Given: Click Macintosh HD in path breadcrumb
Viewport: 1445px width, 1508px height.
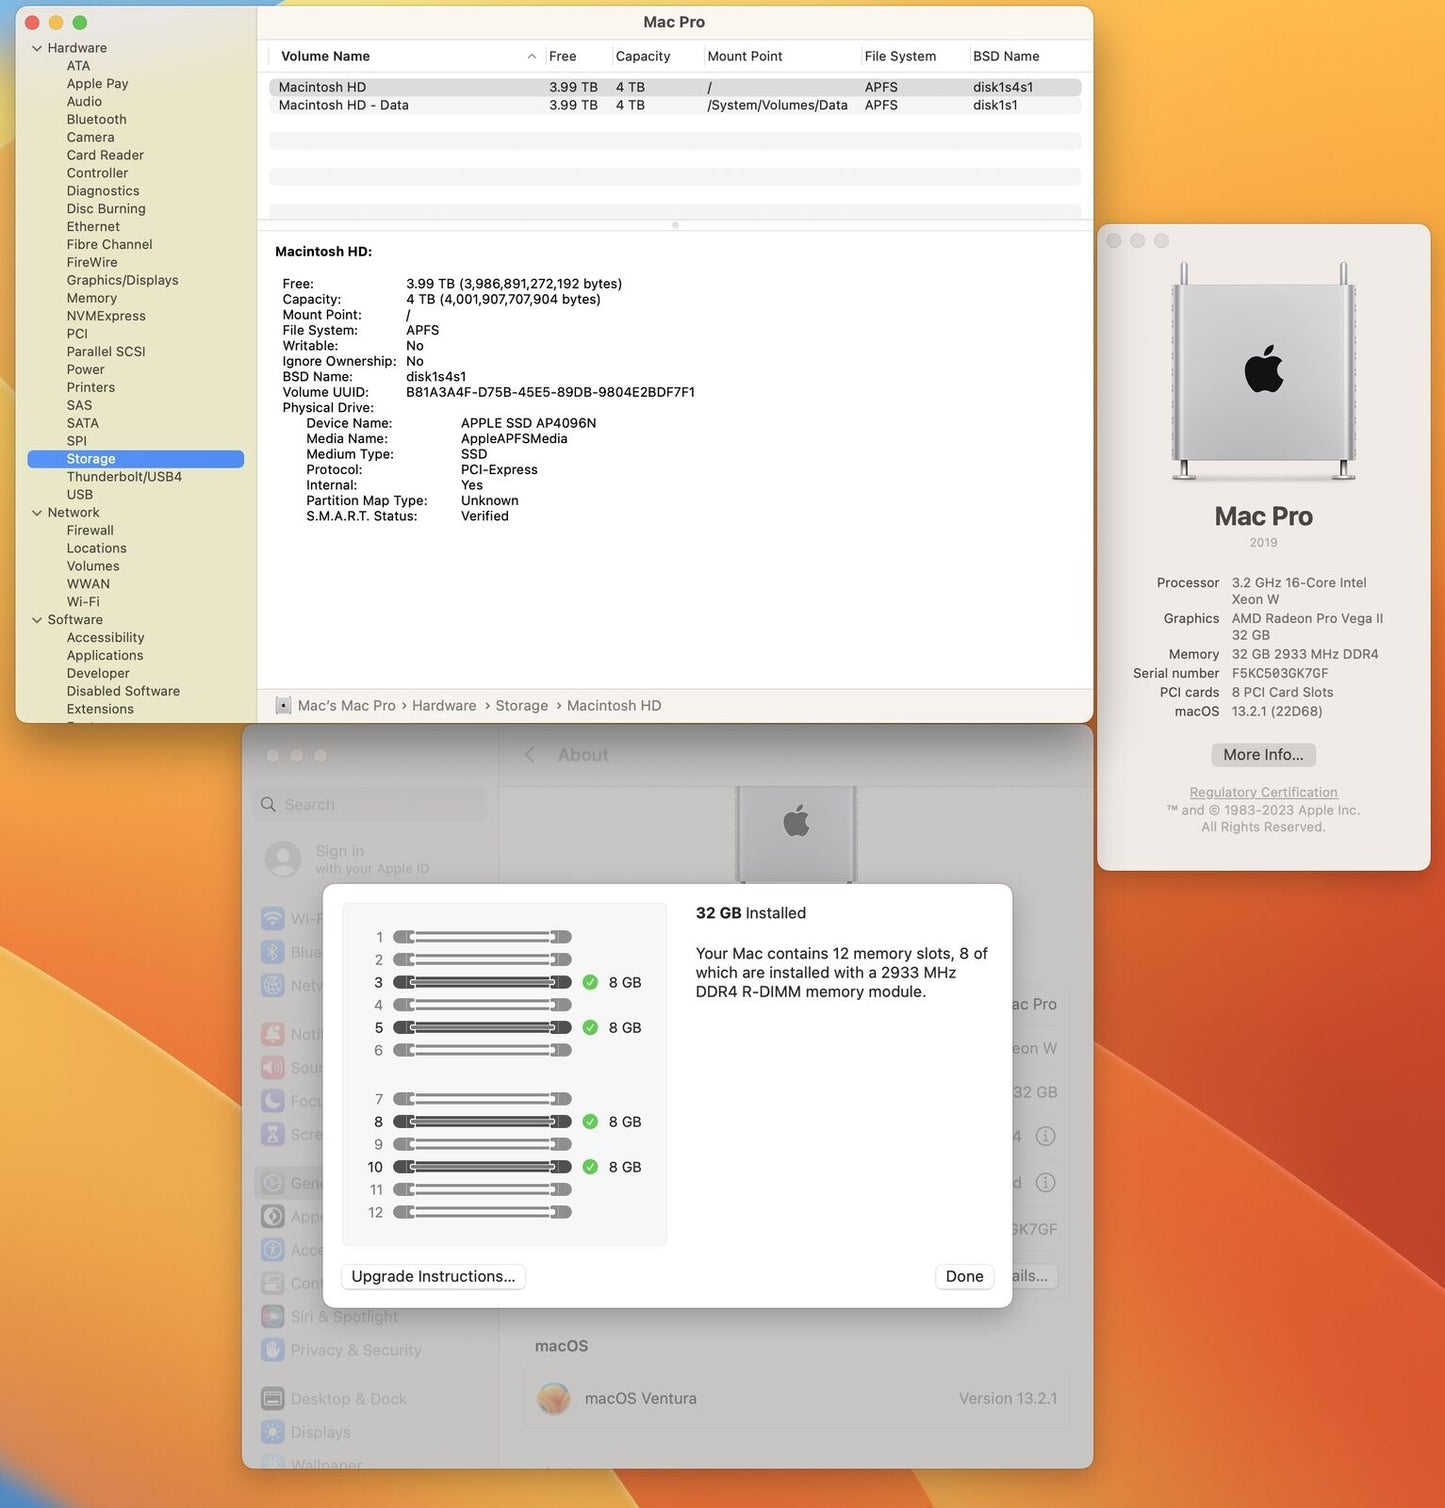Looking at the screenshot, I should tap(614, 706).
